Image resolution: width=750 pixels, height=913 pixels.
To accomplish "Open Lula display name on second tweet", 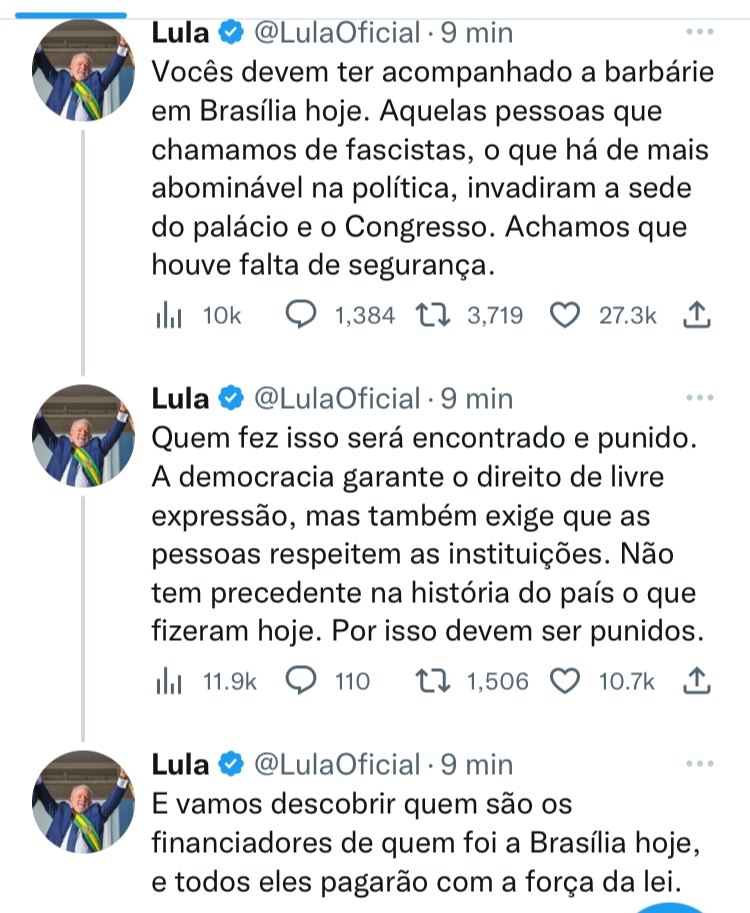I will [181, 398].
